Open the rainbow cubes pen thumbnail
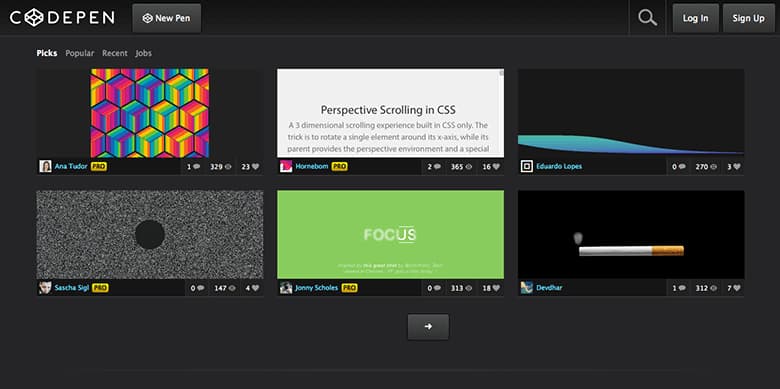This screenshot has width=780, height=389. click(x=150, y=113)
